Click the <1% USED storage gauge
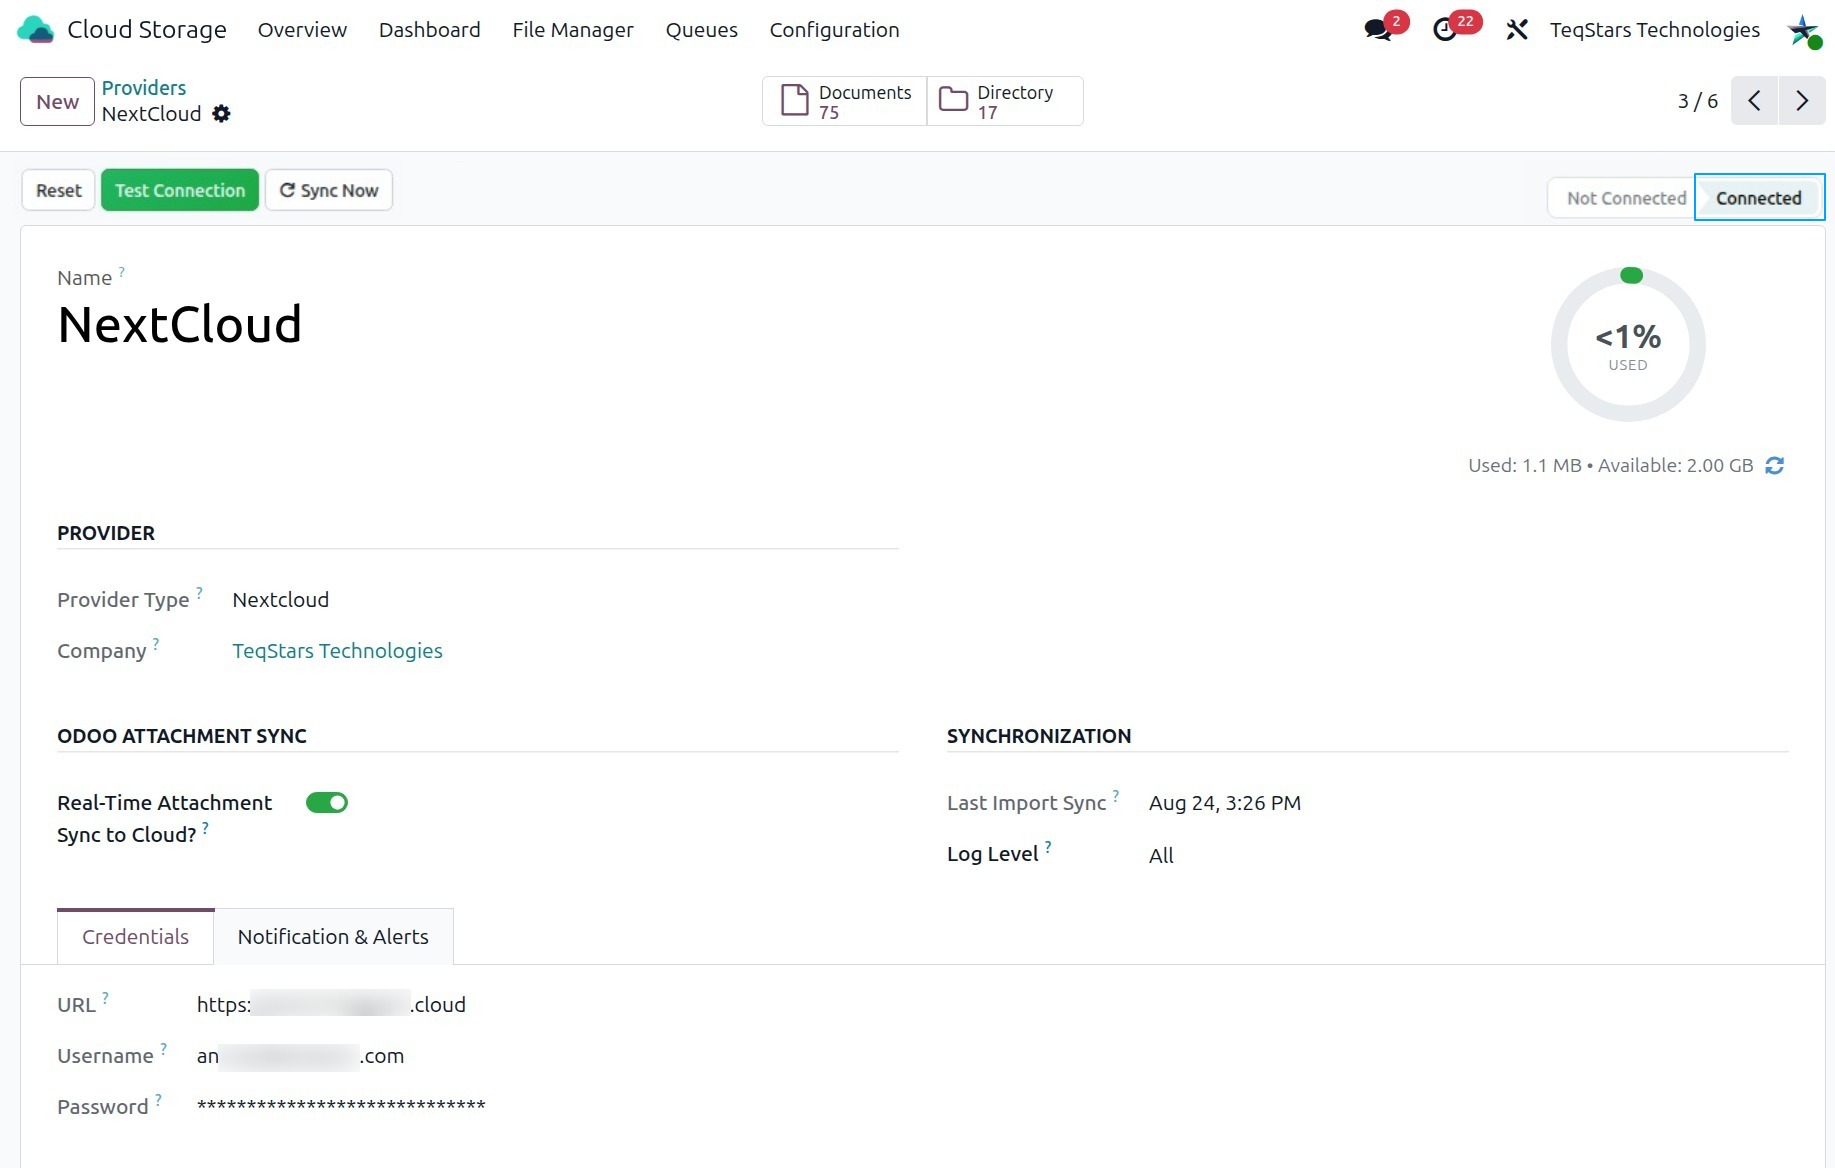Image resolution: width=1835 pixels, height=1168 pixels. point(1628,344)
